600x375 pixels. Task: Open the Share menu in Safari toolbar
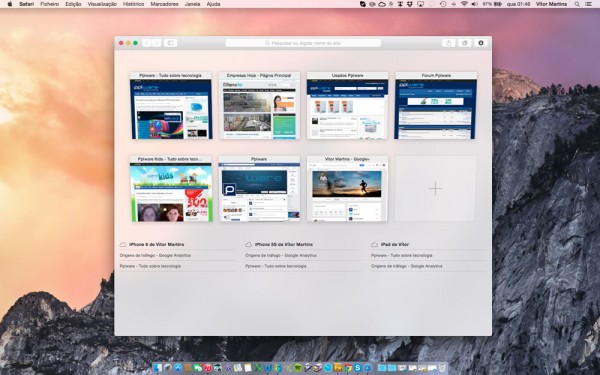pos(449,43)
